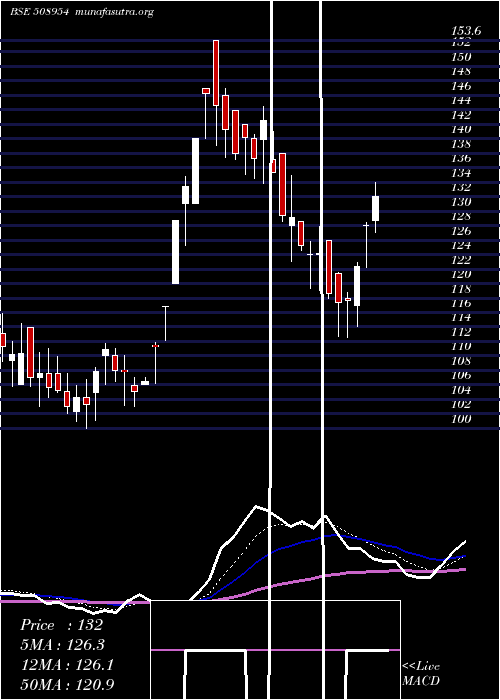Click the tallest red candle peaking near 152
This screenshot has height=700, width=500.
(x=216, y=73)
